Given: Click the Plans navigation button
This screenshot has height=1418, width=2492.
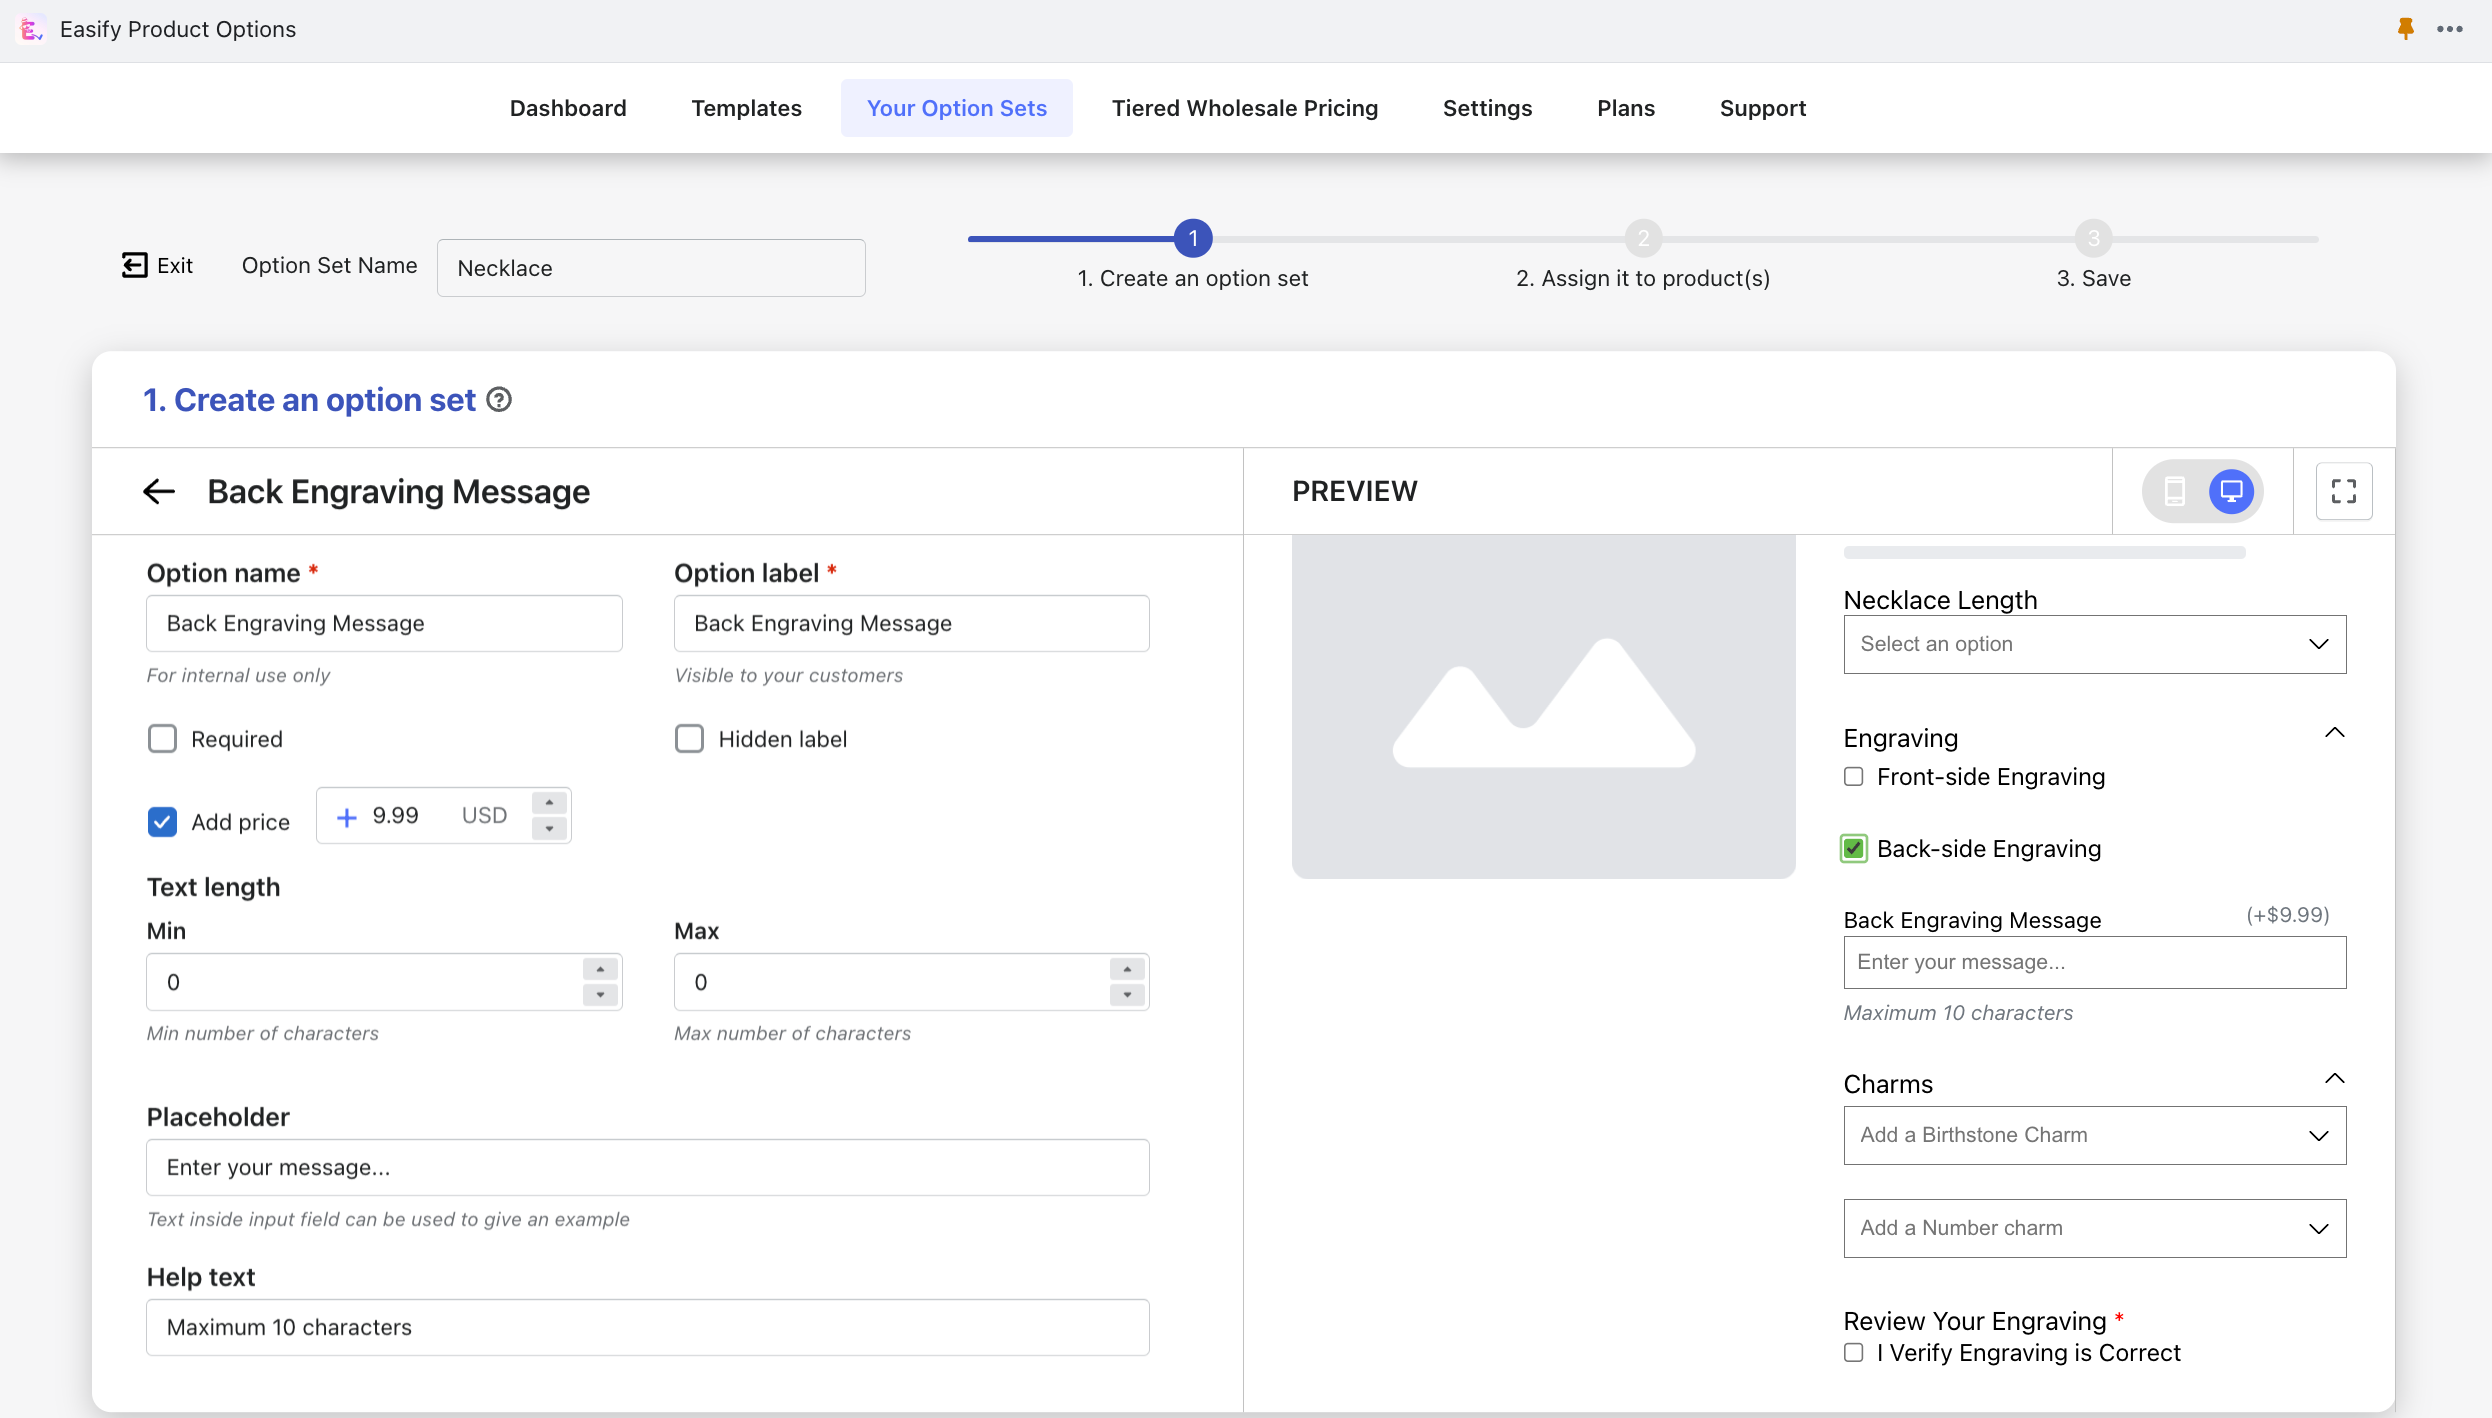Looking at the screenshot, I should (1626, 108).
